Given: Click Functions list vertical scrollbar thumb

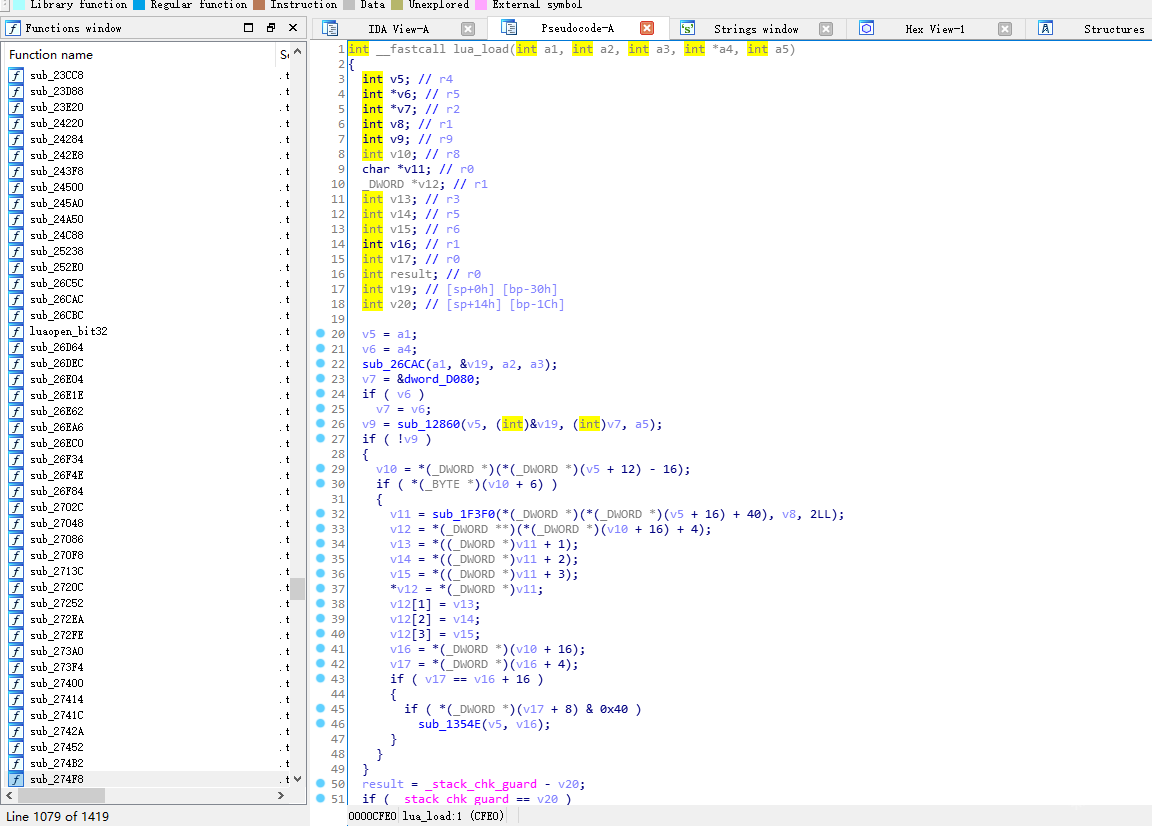Looking at the screenshot, I should tap(298, 589).
